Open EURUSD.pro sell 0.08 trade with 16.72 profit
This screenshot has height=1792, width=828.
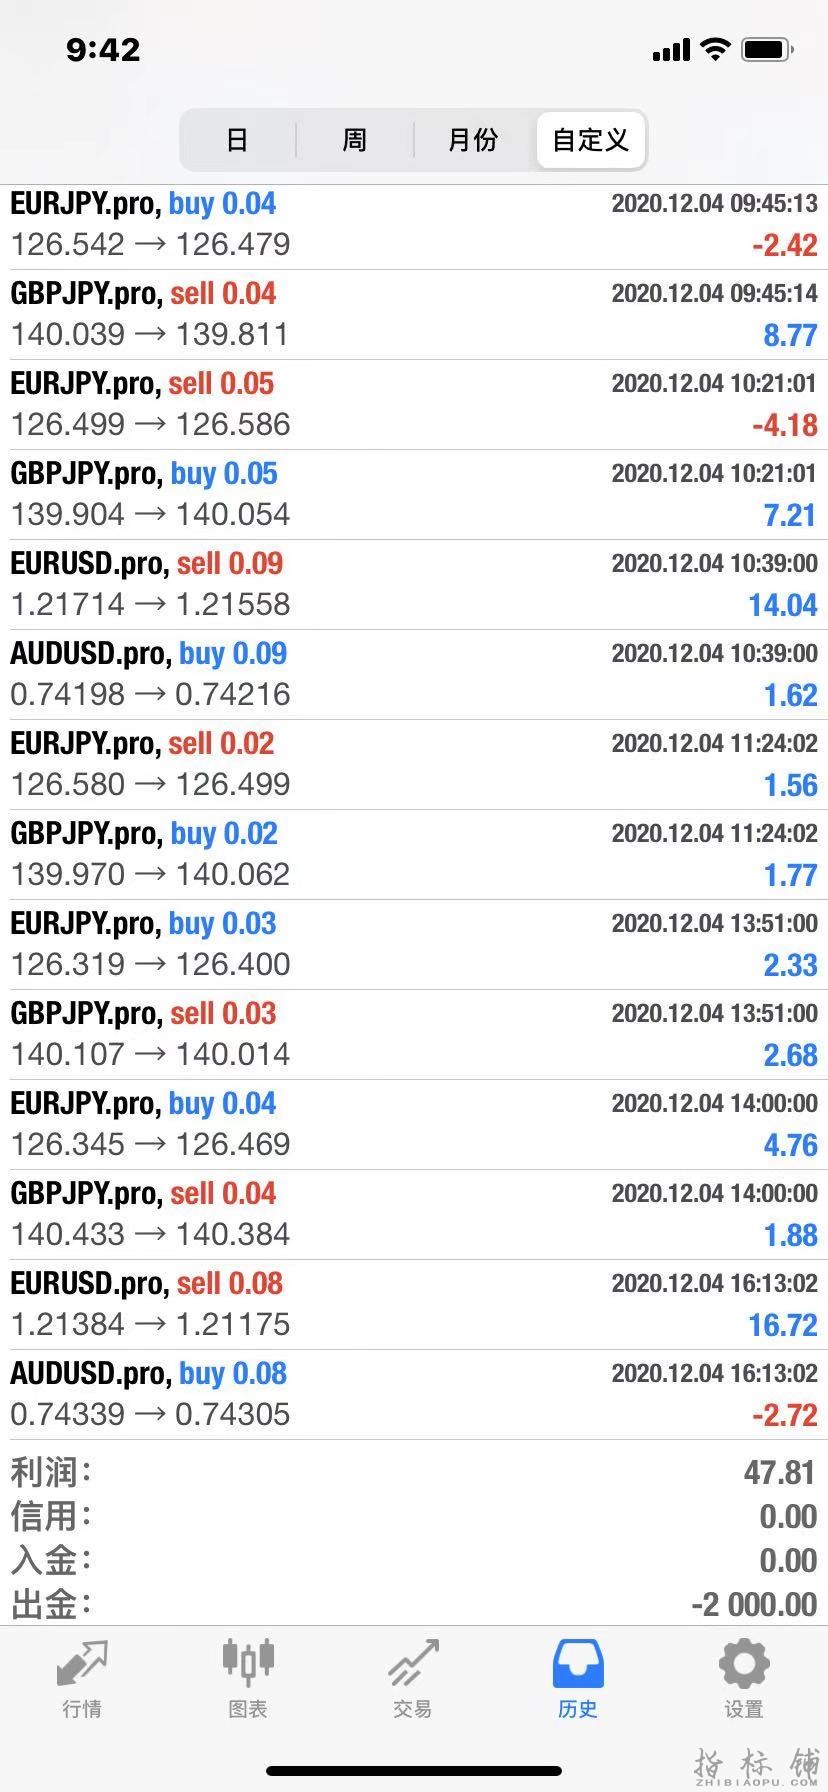pyautogui.click(x=414, y=1305)
